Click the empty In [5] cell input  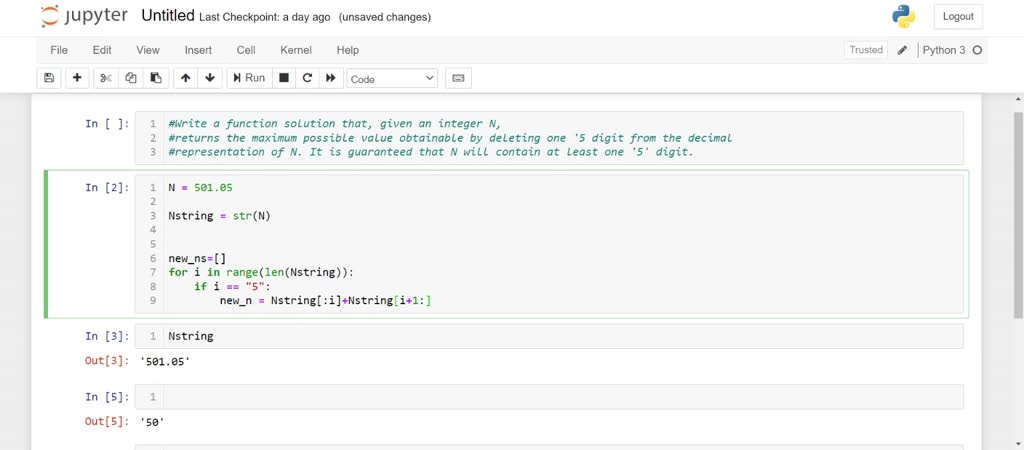[560, 397]
